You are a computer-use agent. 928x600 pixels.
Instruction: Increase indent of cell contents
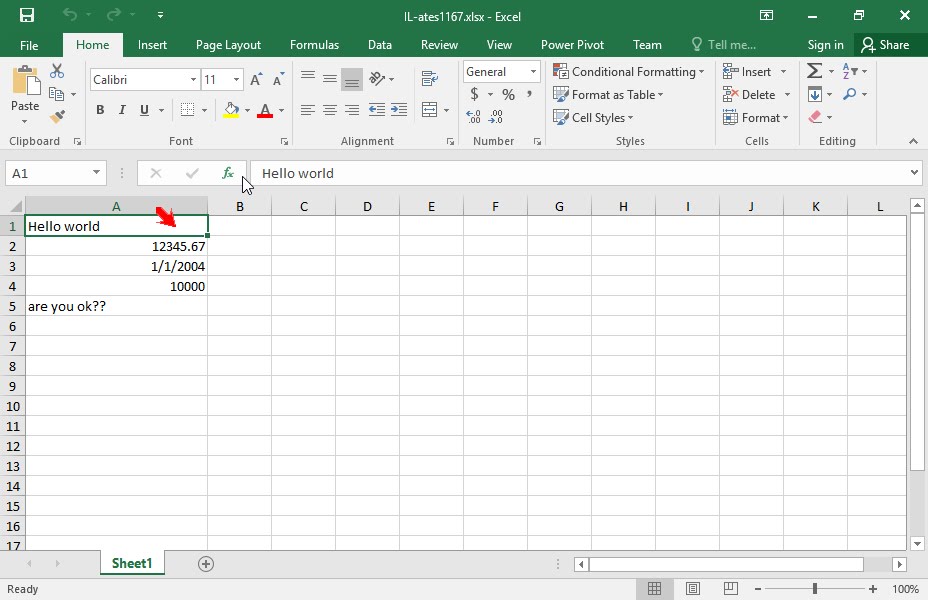[x=399, y=109]
